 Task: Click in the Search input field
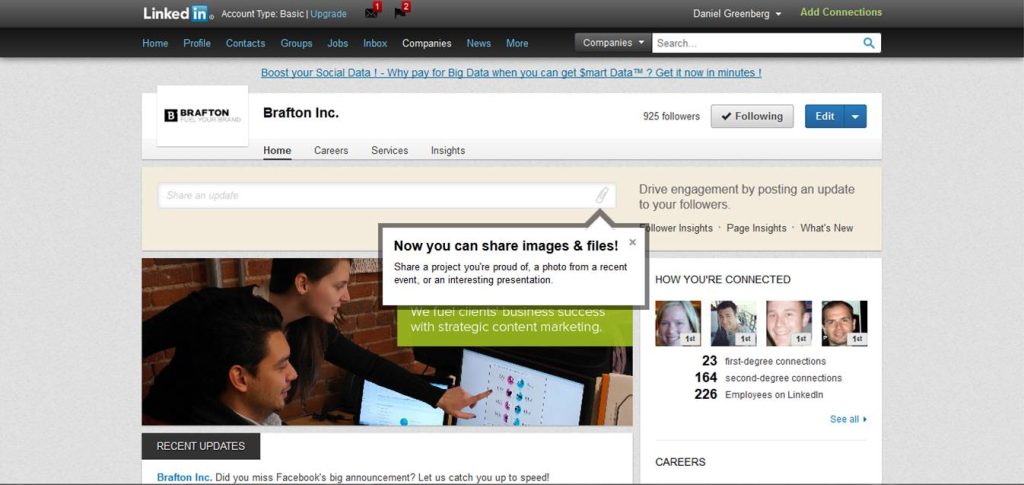point(756,43)
